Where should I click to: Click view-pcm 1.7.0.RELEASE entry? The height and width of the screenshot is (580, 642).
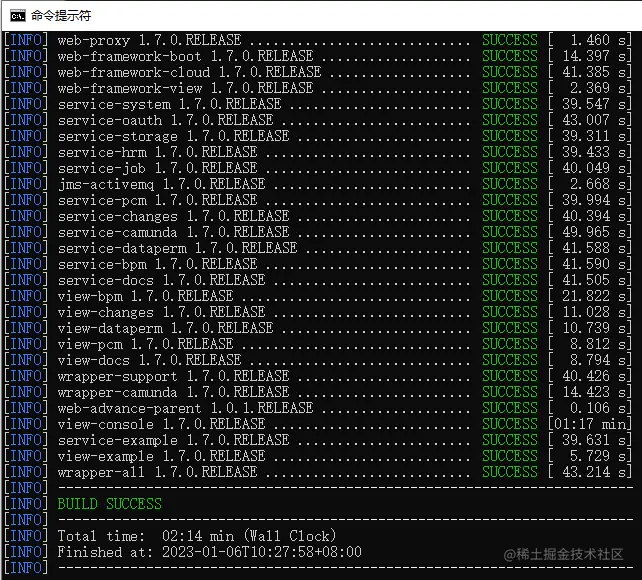point(145,344)
